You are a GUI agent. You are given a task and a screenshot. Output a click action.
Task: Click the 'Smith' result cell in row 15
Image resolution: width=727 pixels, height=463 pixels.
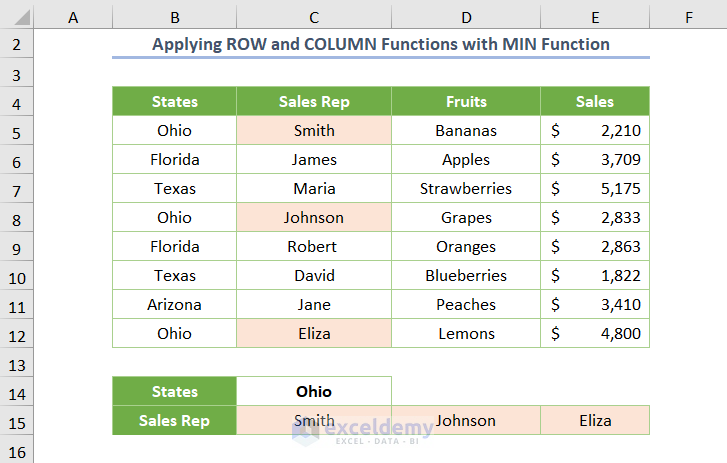(314, 421)
